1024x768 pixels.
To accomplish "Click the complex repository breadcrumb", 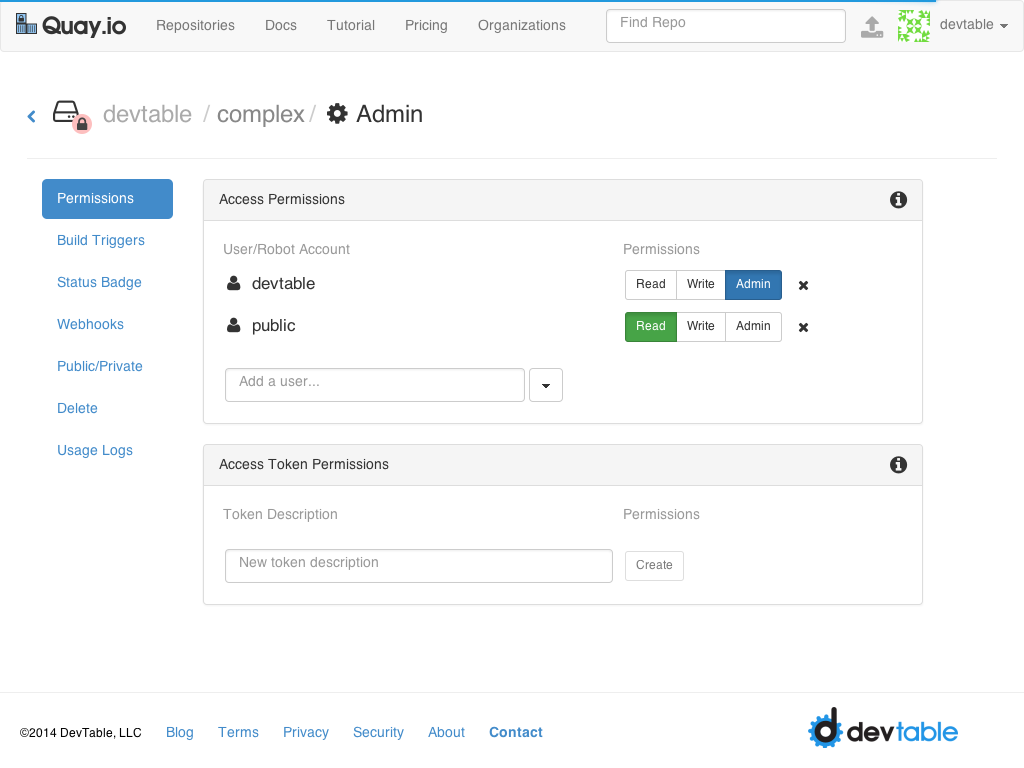I will tap(261, 114).
